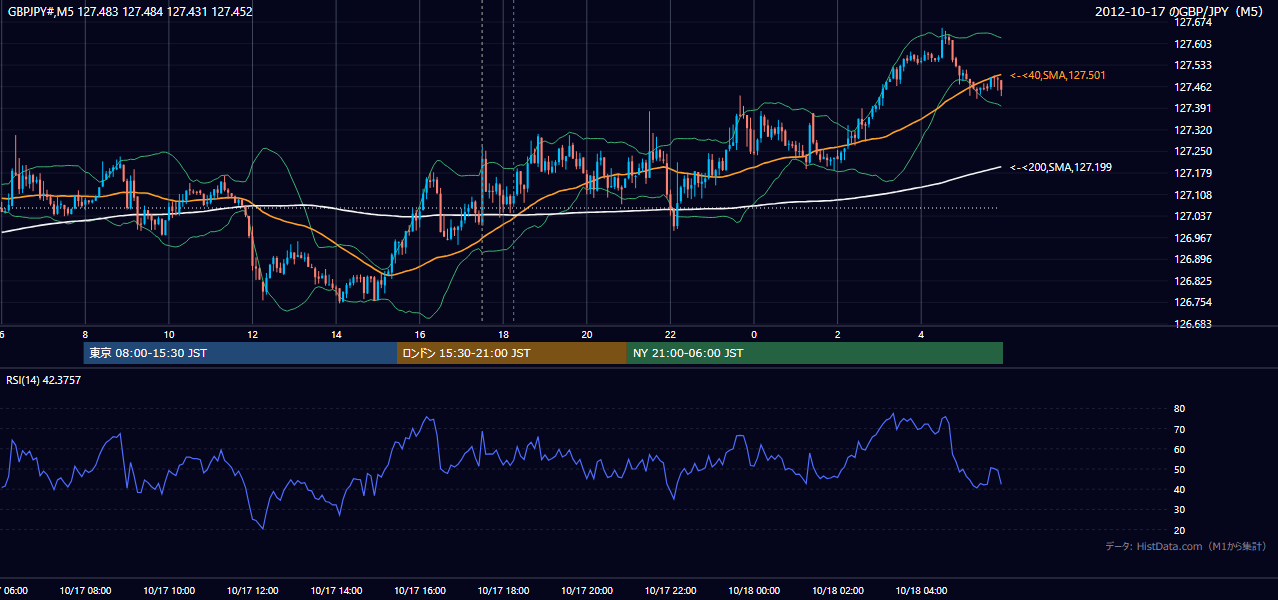Image resolution: width=1278 pixels, height=600 pixels.
Task: Click hour label 22 under price chart
Action: click(671, 335)
